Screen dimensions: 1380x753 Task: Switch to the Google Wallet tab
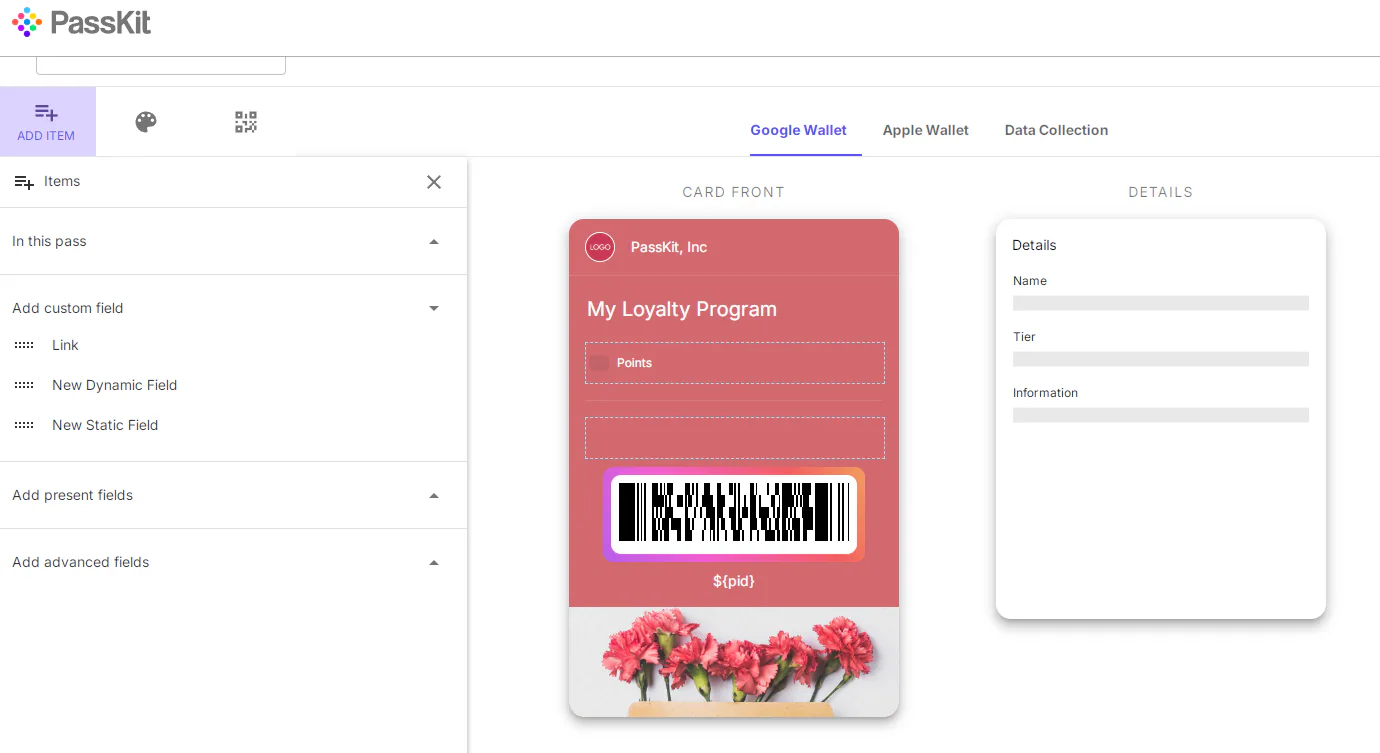tap(798, 130)
